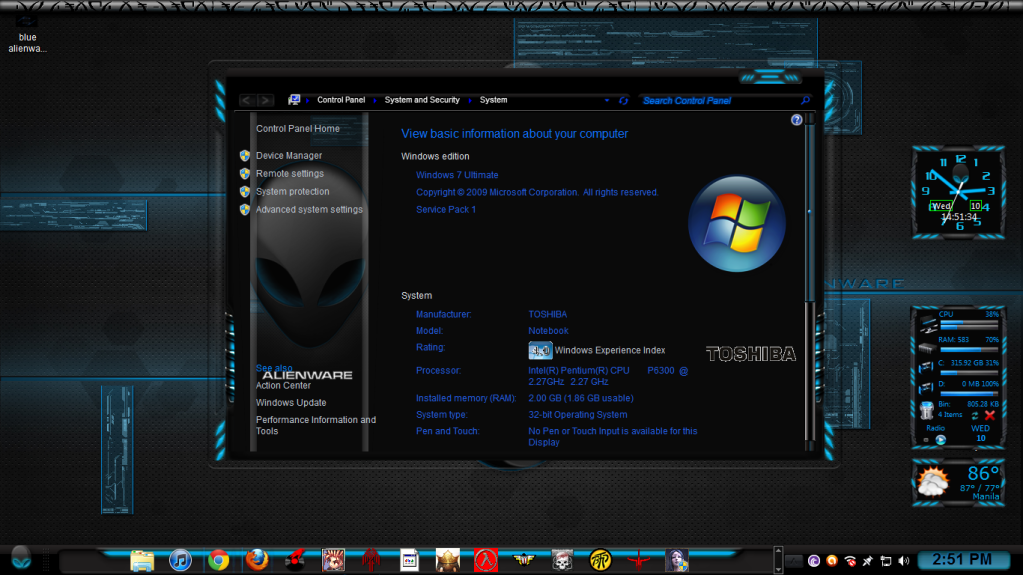Click the 2:51 PM taskbar clock
Viewport: 1023px width, 575px height.
(x=962, y=560)
